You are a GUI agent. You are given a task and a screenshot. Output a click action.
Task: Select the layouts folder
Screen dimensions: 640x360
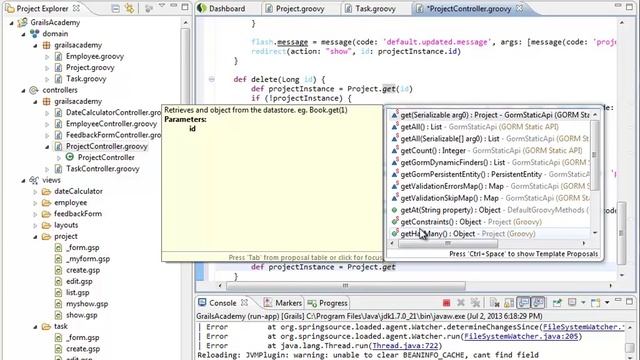[x=66, y=225]
